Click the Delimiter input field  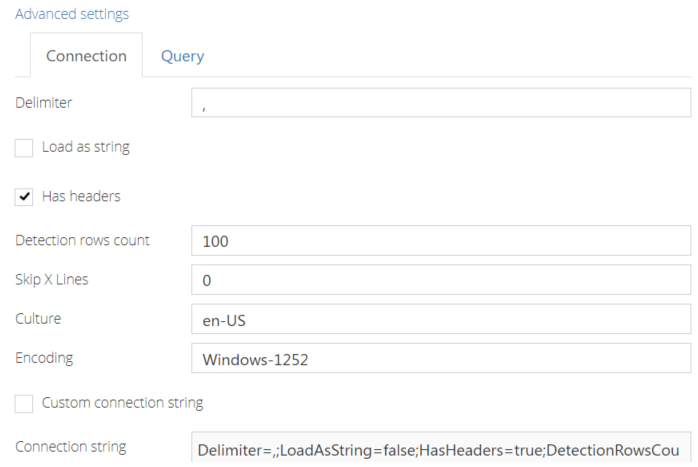click(x=441, y=103)
